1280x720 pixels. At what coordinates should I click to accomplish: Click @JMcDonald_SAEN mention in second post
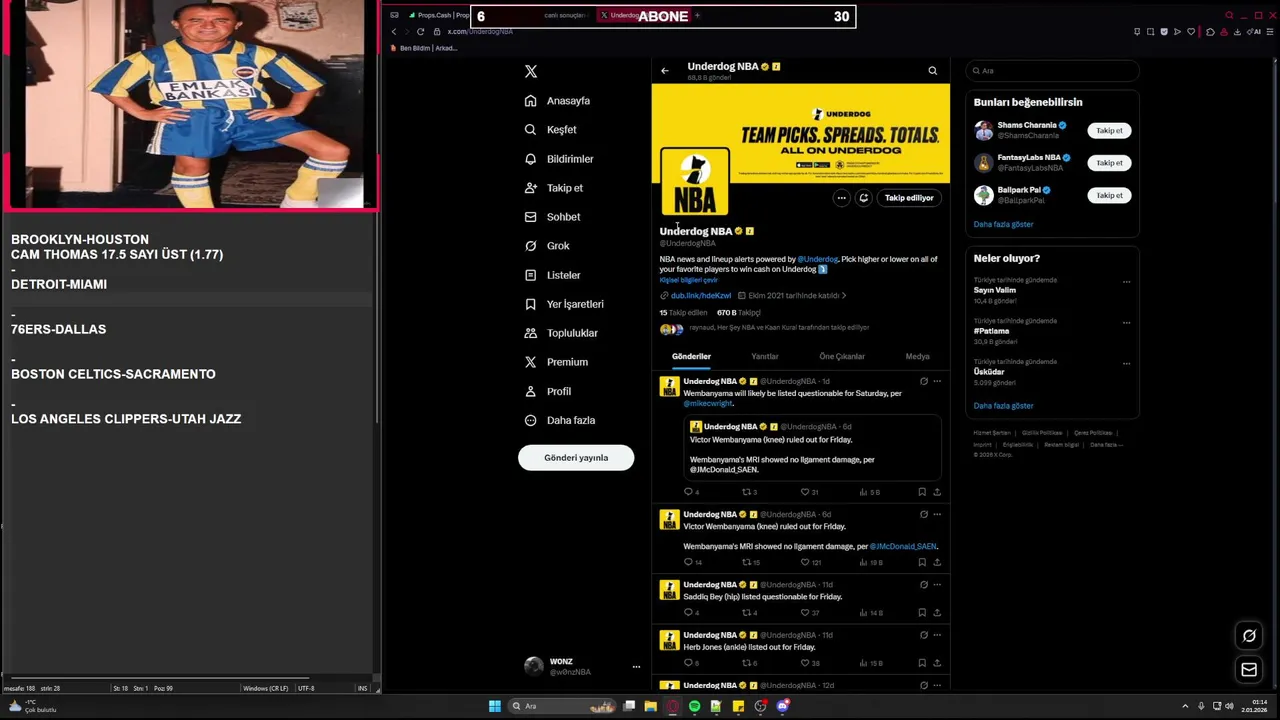[903, 547]
